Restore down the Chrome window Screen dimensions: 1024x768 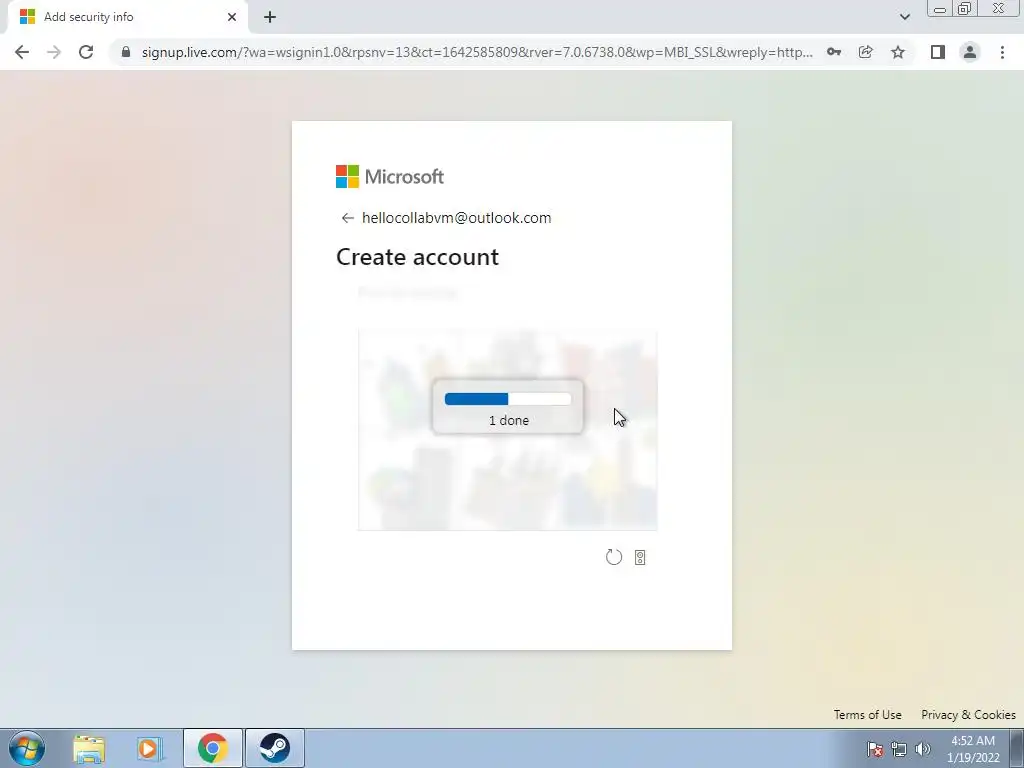965,9
